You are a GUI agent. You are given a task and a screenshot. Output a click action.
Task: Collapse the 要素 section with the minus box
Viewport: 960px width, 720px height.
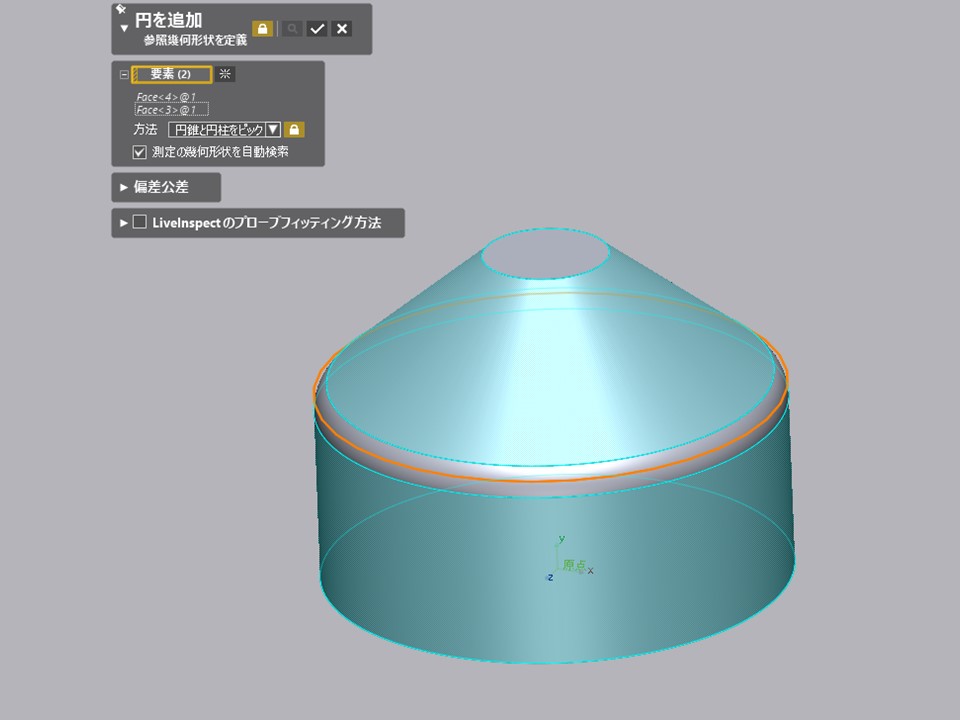(124, 75)
